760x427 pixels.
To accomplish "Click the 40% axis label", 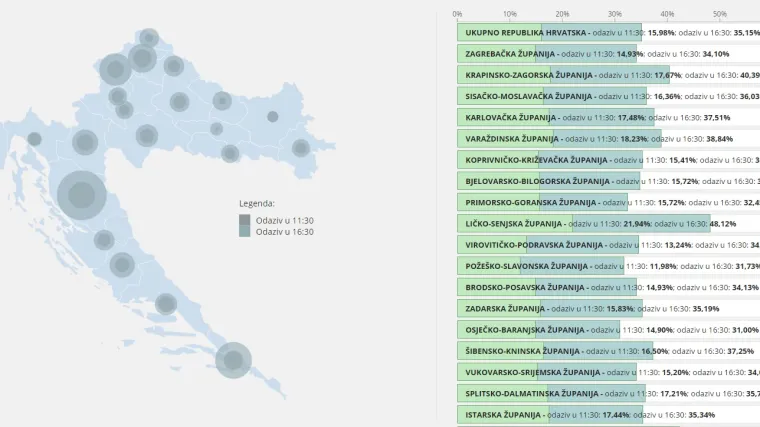I will coord(667,14).
